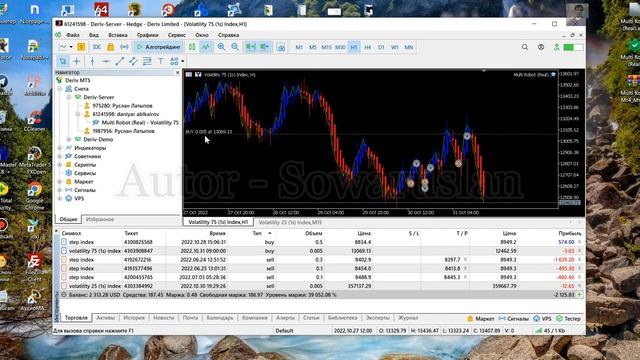
Task: Click the 45 / 1 Kb connection status
Action: [550, 331]
